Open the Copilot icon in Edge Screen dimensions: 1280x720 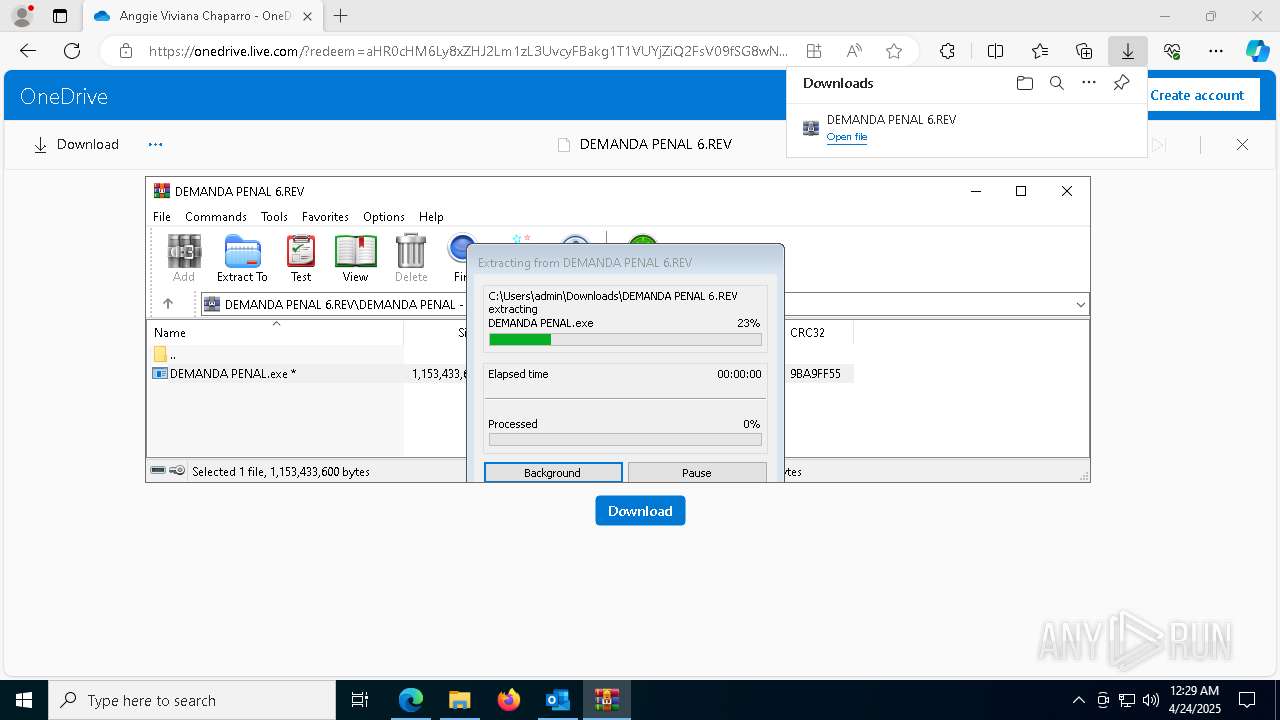coord(1257,51)
